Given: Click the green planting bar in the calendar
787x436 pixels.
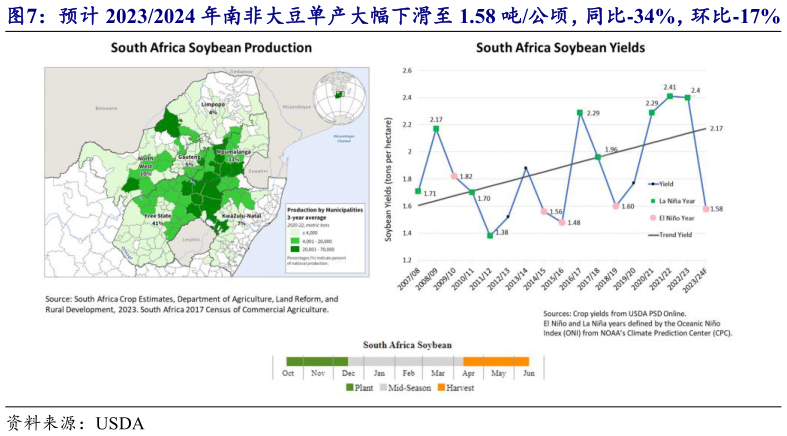Looking at the screenshot, I should click(317, 361).
